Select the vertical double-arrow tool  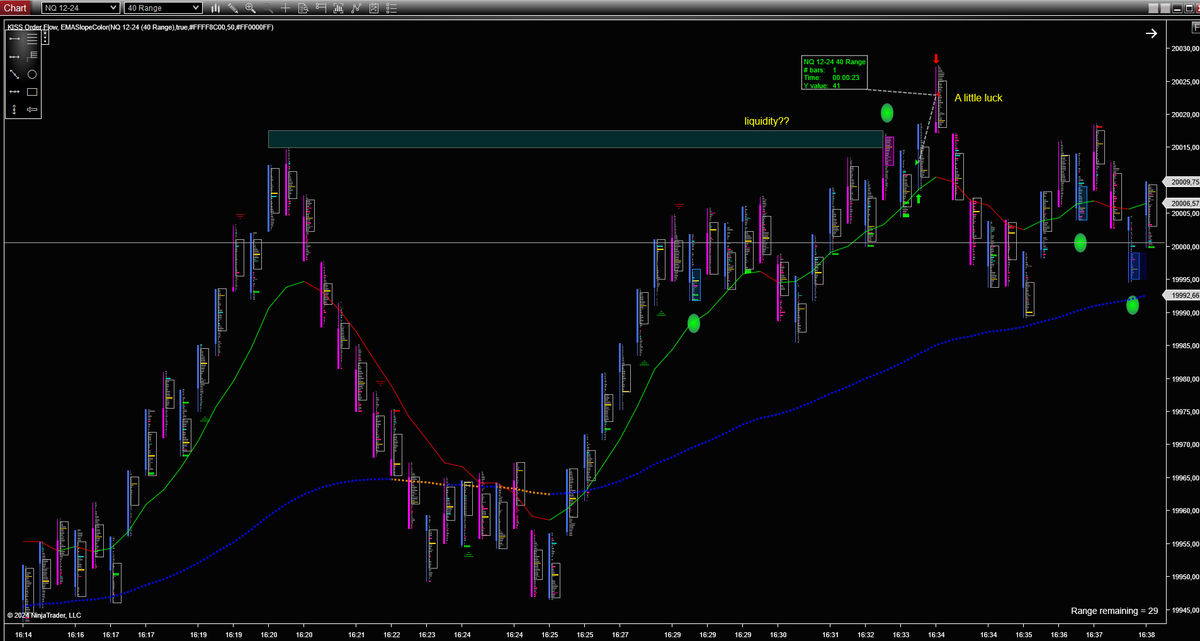point(14,109)
